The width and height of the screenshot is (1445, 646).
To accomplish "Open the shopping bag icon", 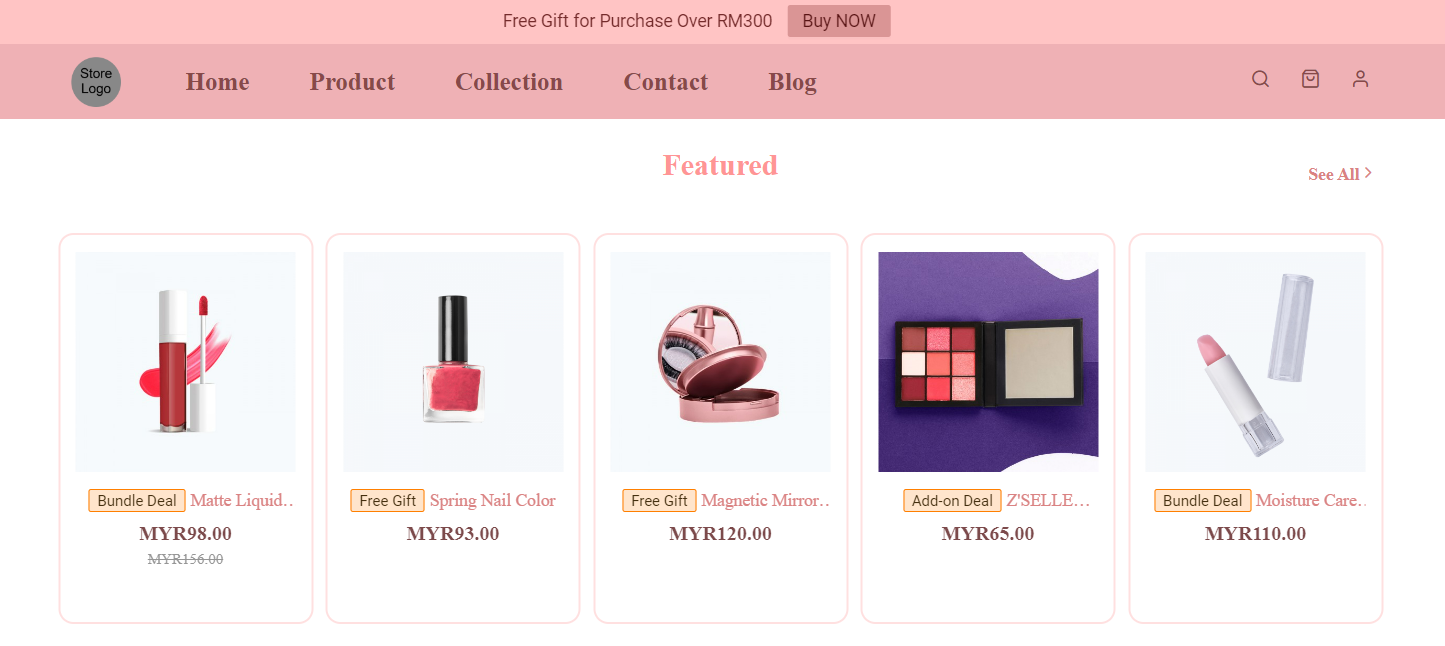I will (1310, 79).
